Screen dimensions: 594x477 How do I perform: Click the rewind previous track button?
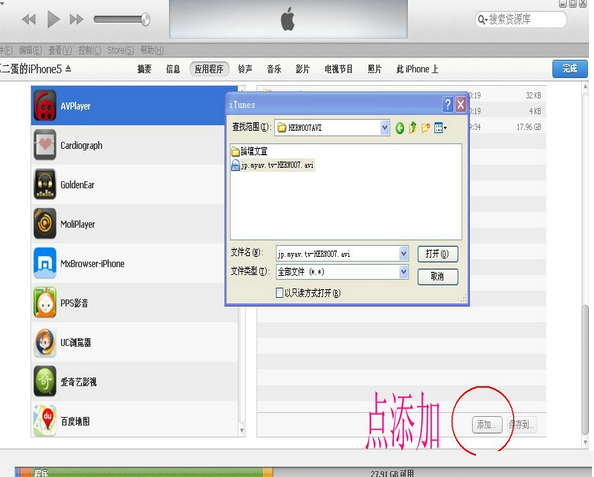[x=29, y=19]
